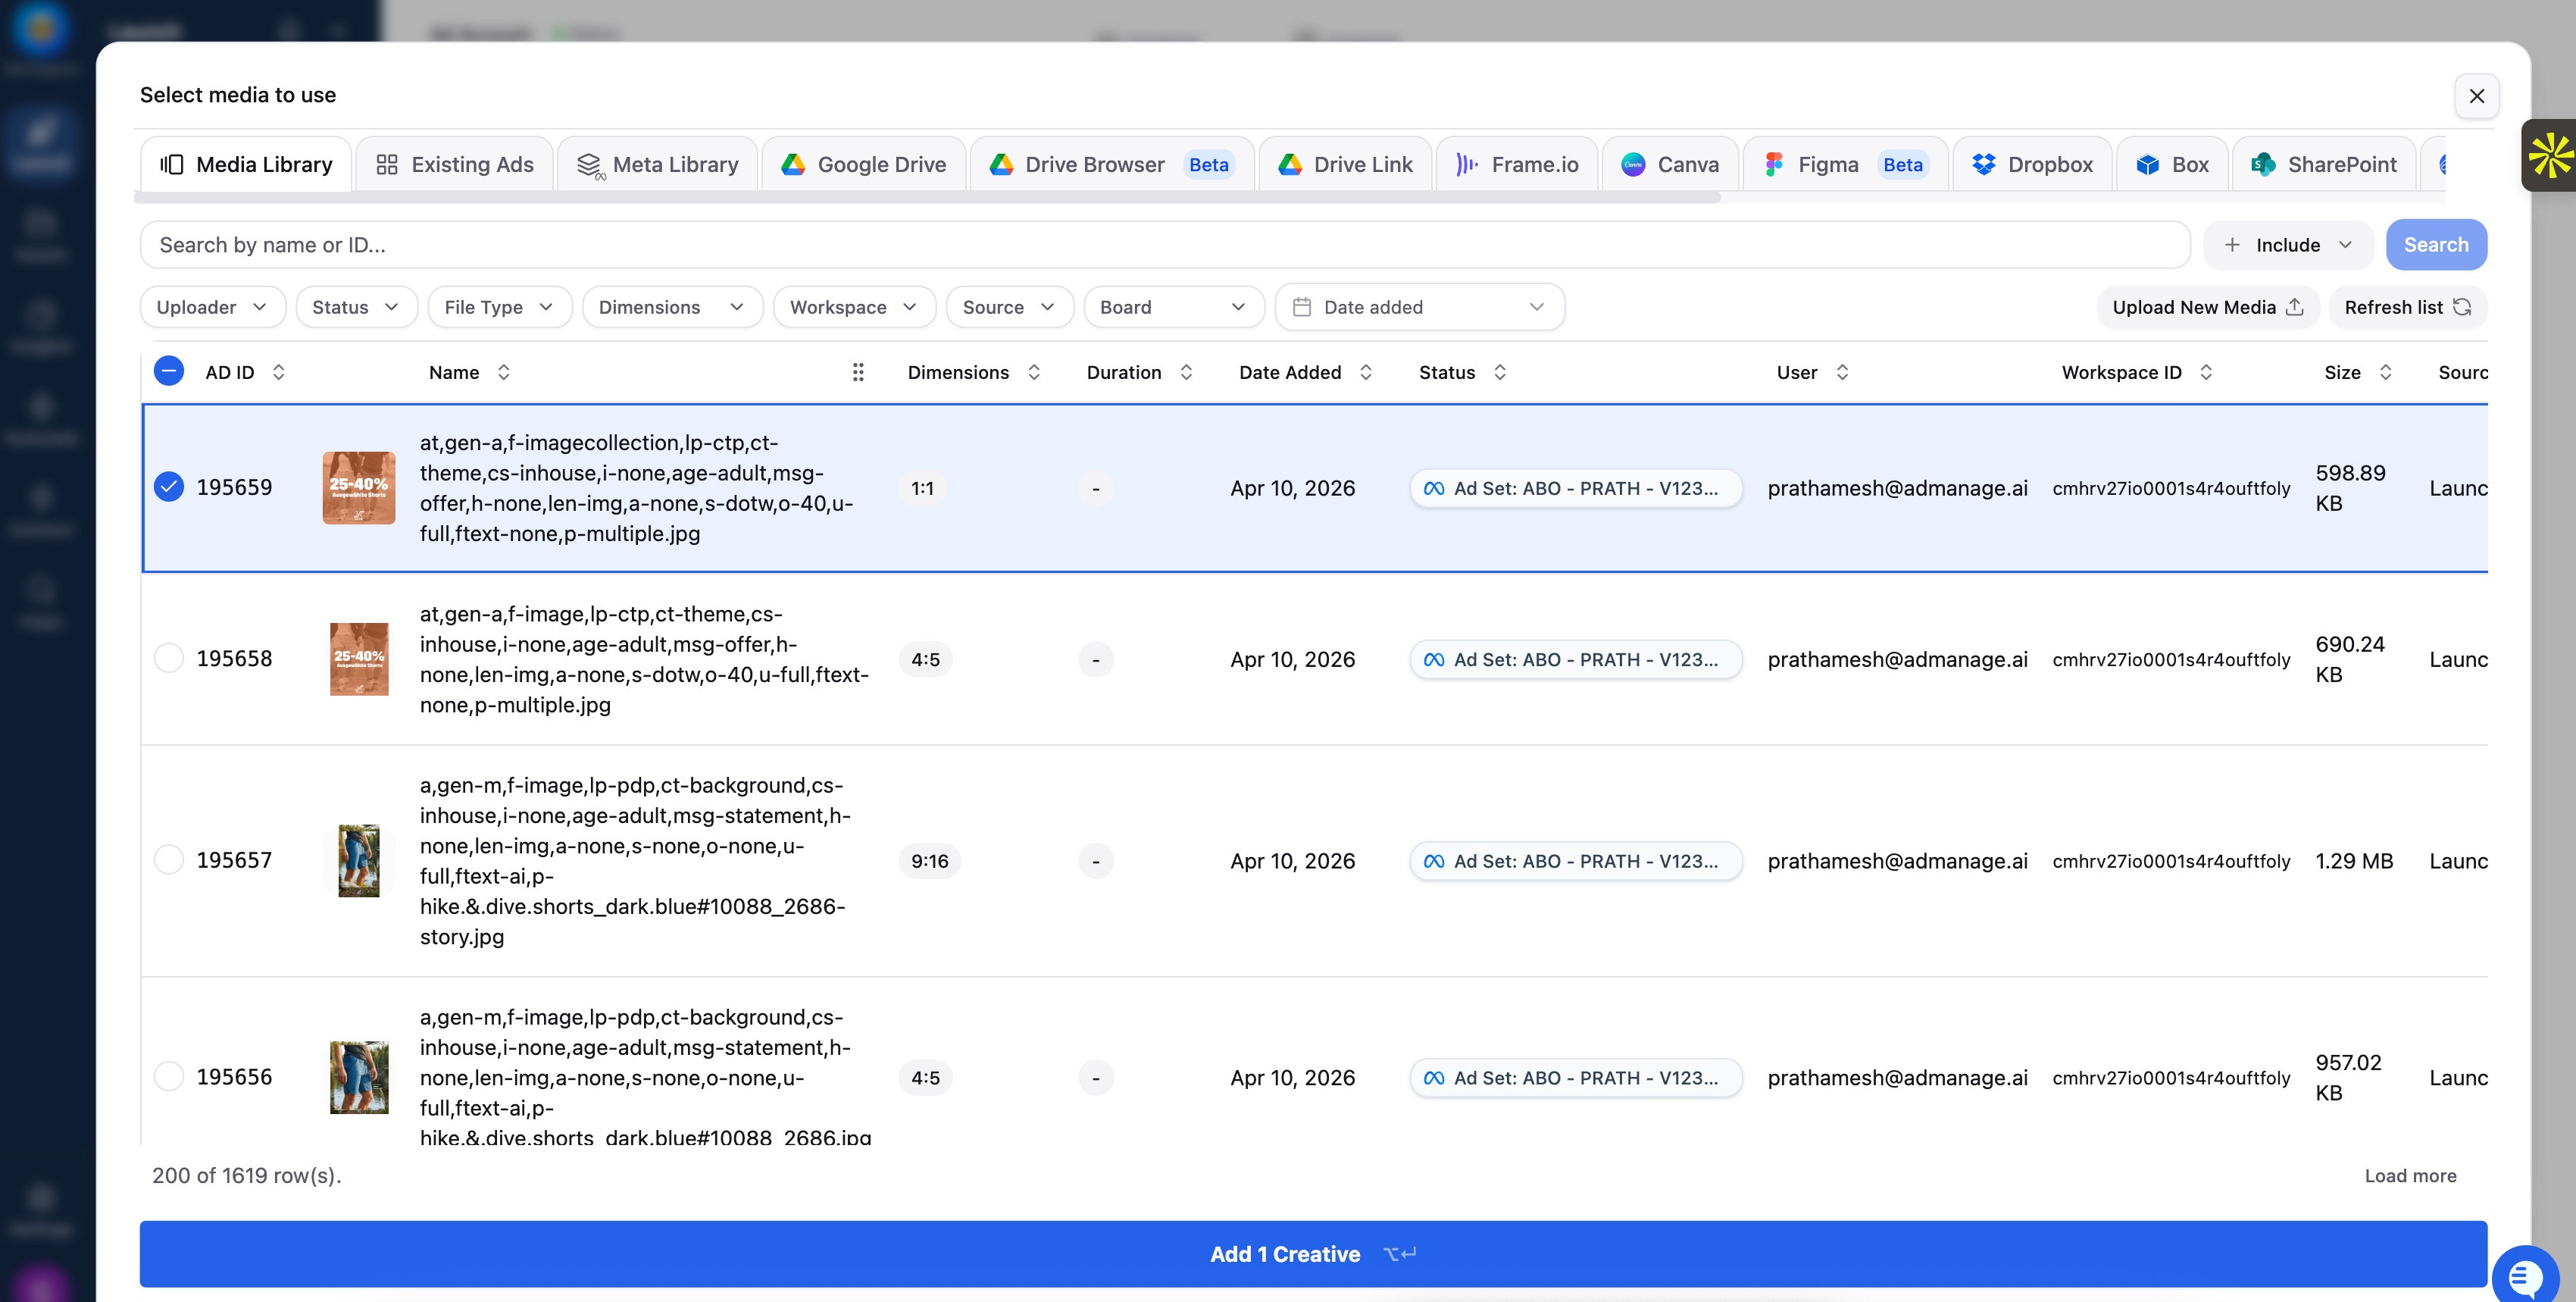Click Ad Set status badge for 195658
Viewport: 2576px width, 1302px height.
coord(1576,659)
